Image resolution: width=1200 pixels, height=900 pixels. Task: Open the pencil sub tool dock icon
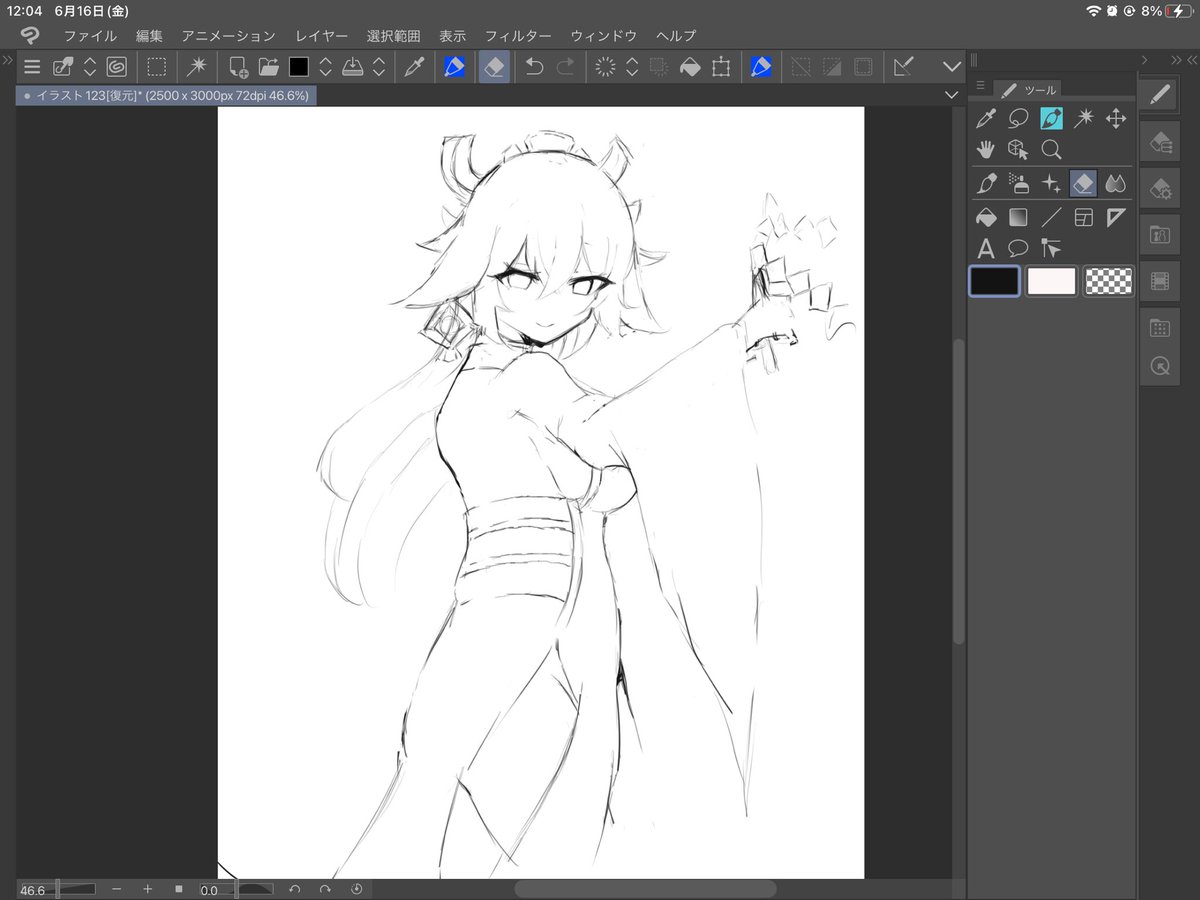point(1159,95)
